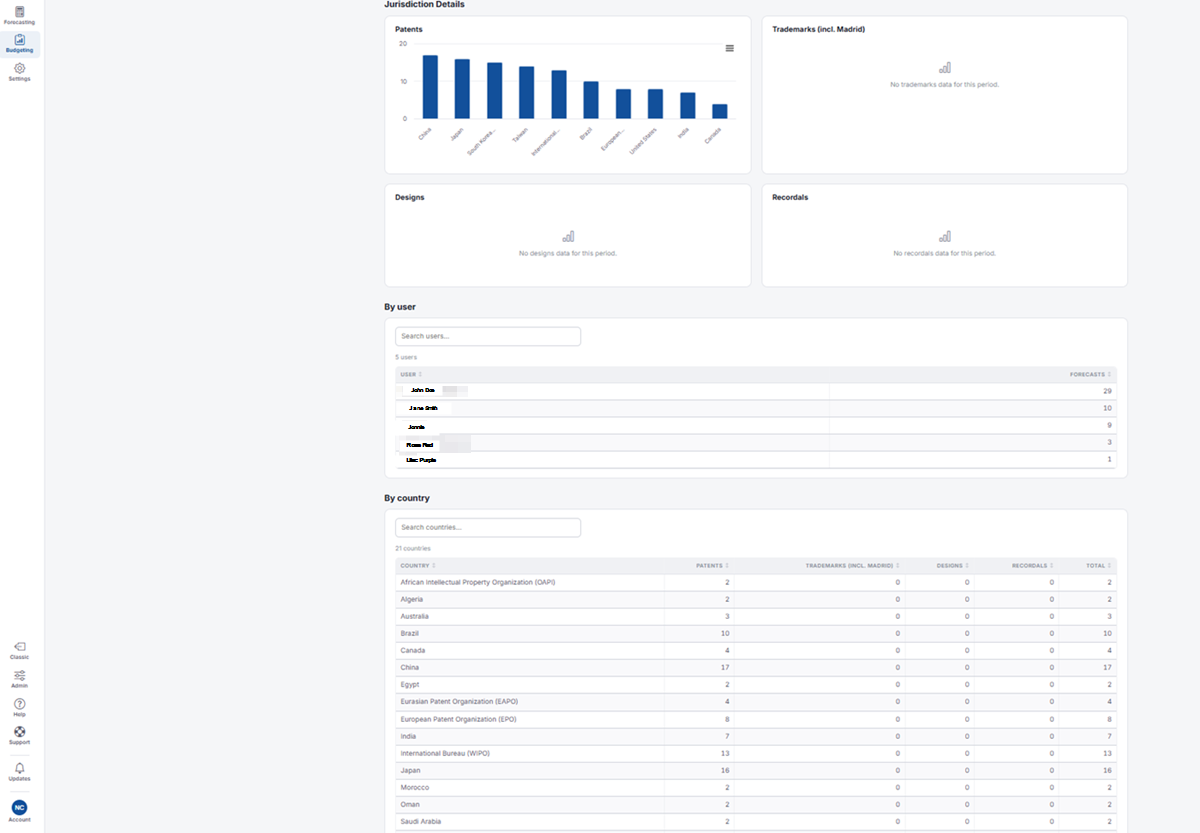
Task: Select African Intellectual Property Organization (OAPI) row
Action: click(x=755, y=582)
